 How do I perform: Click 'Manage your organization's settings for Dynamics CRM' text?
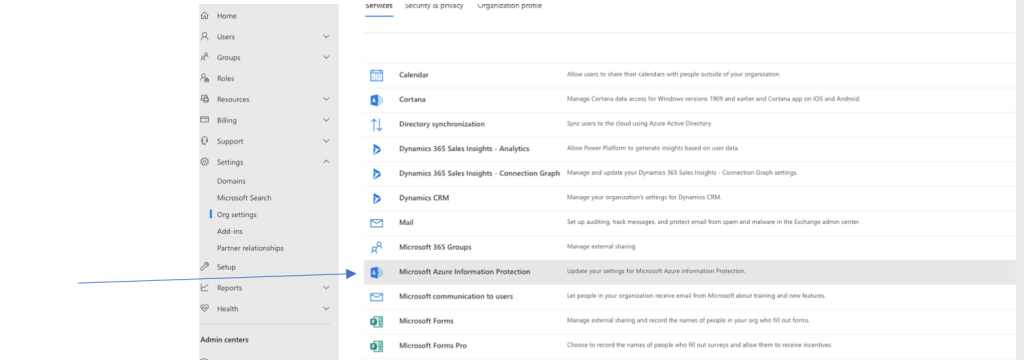(x=644, y=198)
